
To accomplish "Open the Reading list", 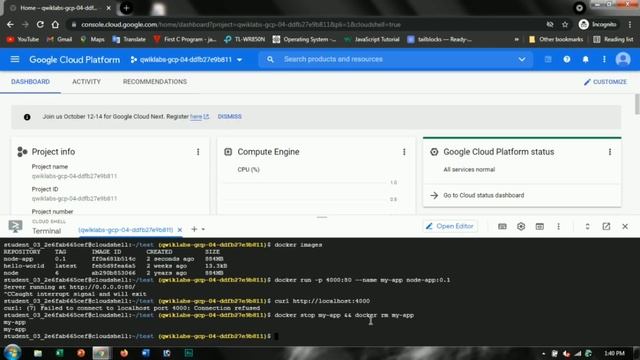I will point(613,40).
